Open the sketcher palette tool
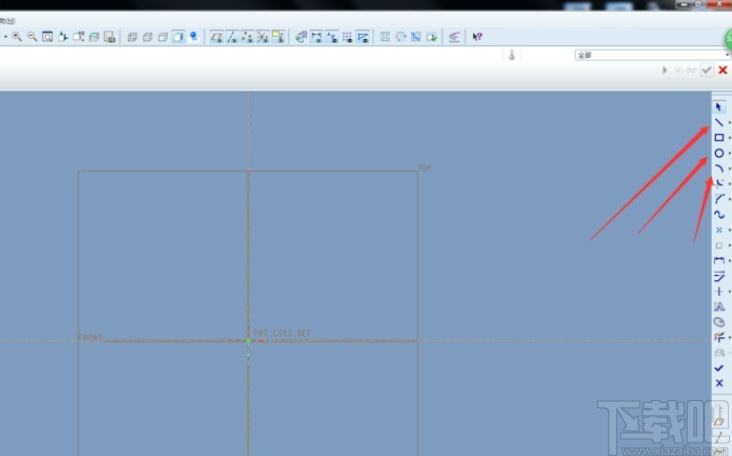Viewport: 732px width, 456px height. click(x=719, y=322)
